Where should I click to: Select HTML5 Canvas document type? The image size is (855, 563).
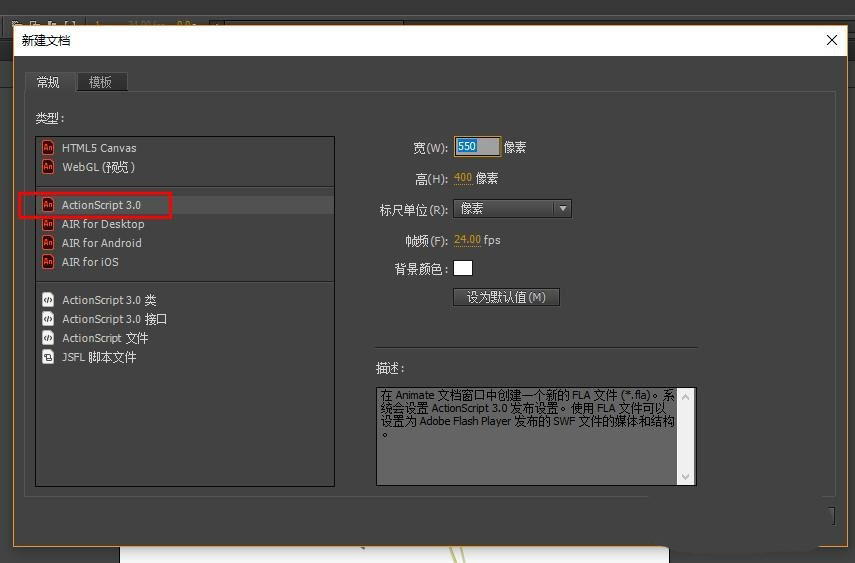click(185, 147)
